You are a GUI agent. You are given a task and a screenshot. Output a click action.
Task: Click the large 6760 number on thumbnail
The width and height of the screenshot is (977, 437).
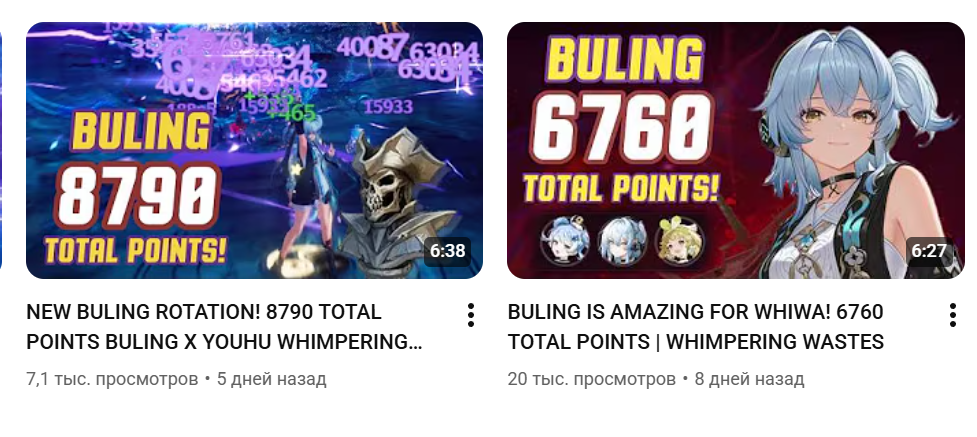[622, 133]
